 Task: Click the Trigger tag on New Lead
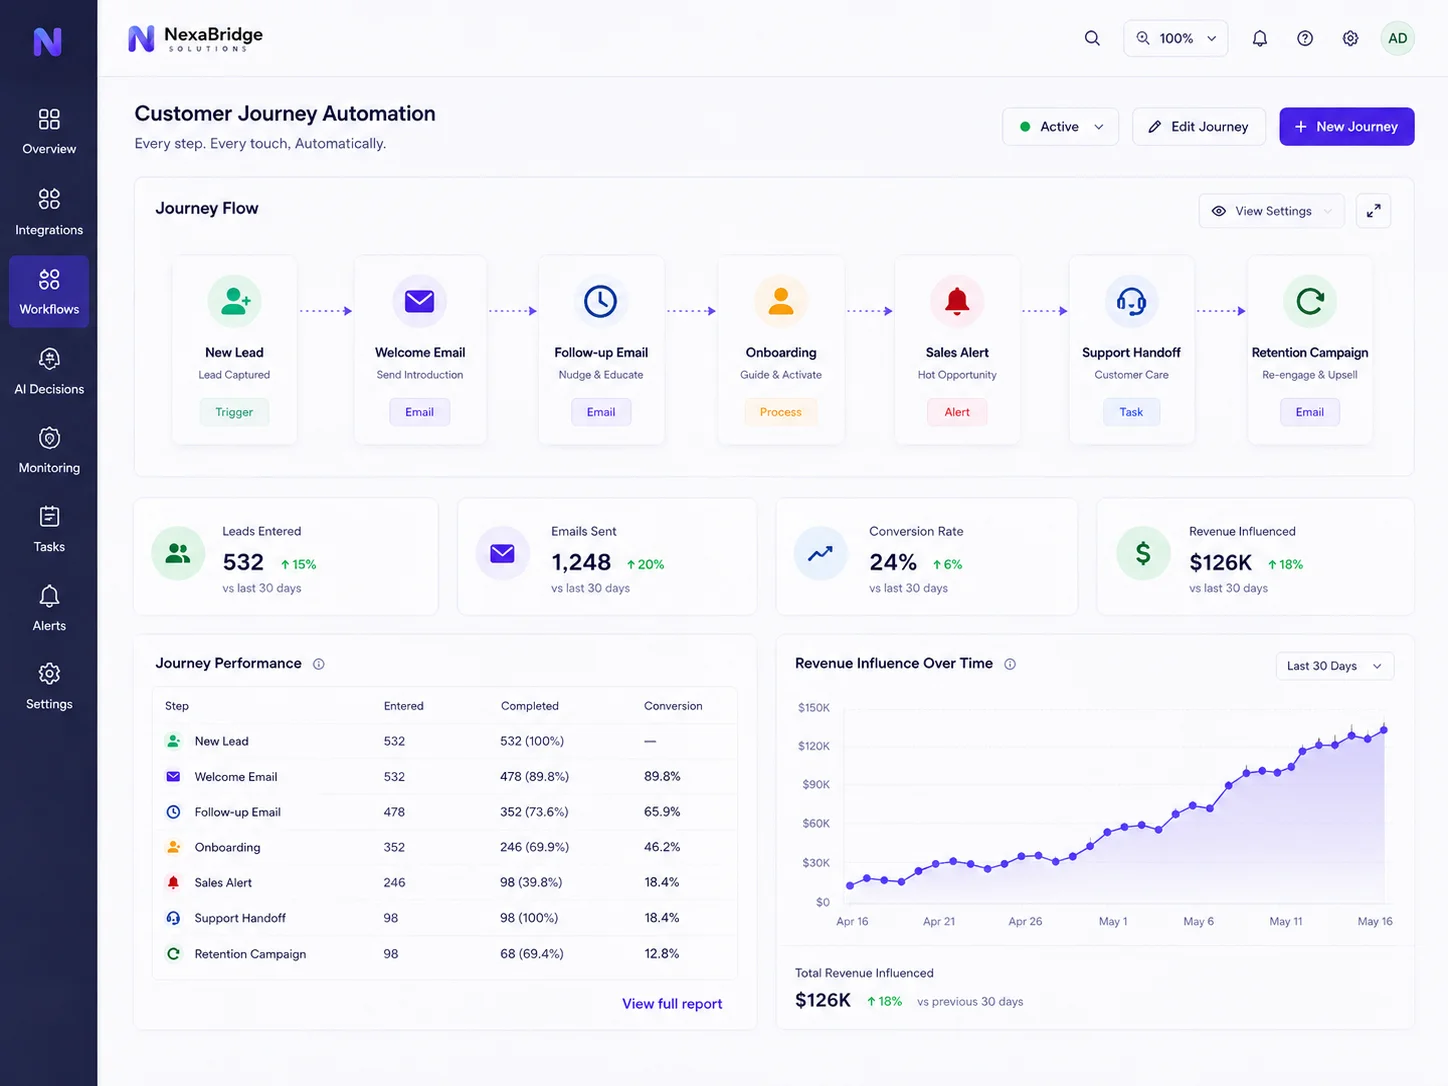coord(234,412)
